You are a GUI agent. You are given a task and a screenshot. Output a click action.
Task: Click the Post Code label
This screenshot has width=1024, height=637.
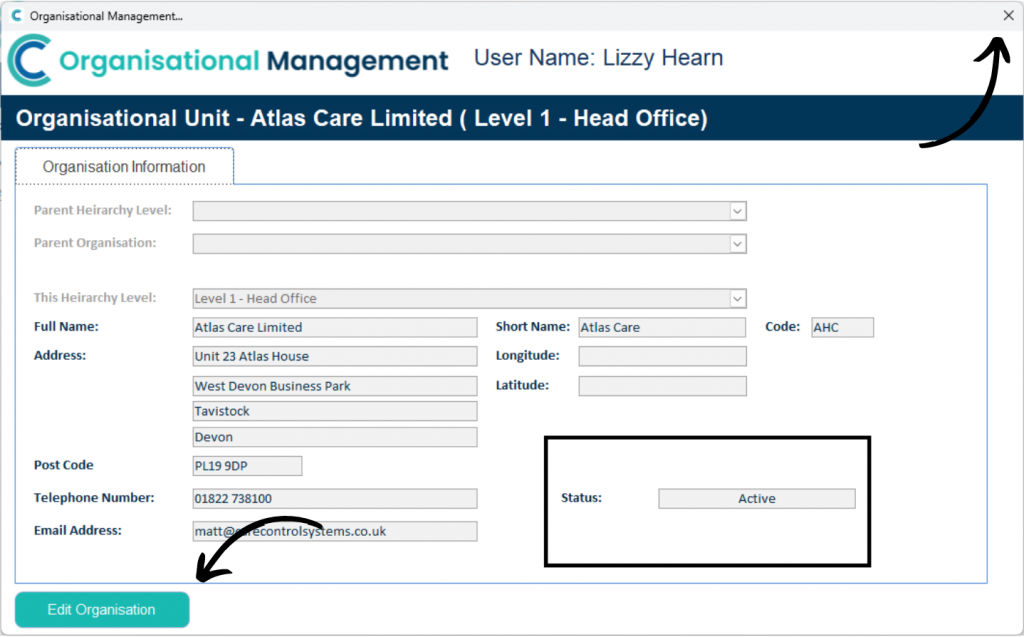[x=63, y=465]
